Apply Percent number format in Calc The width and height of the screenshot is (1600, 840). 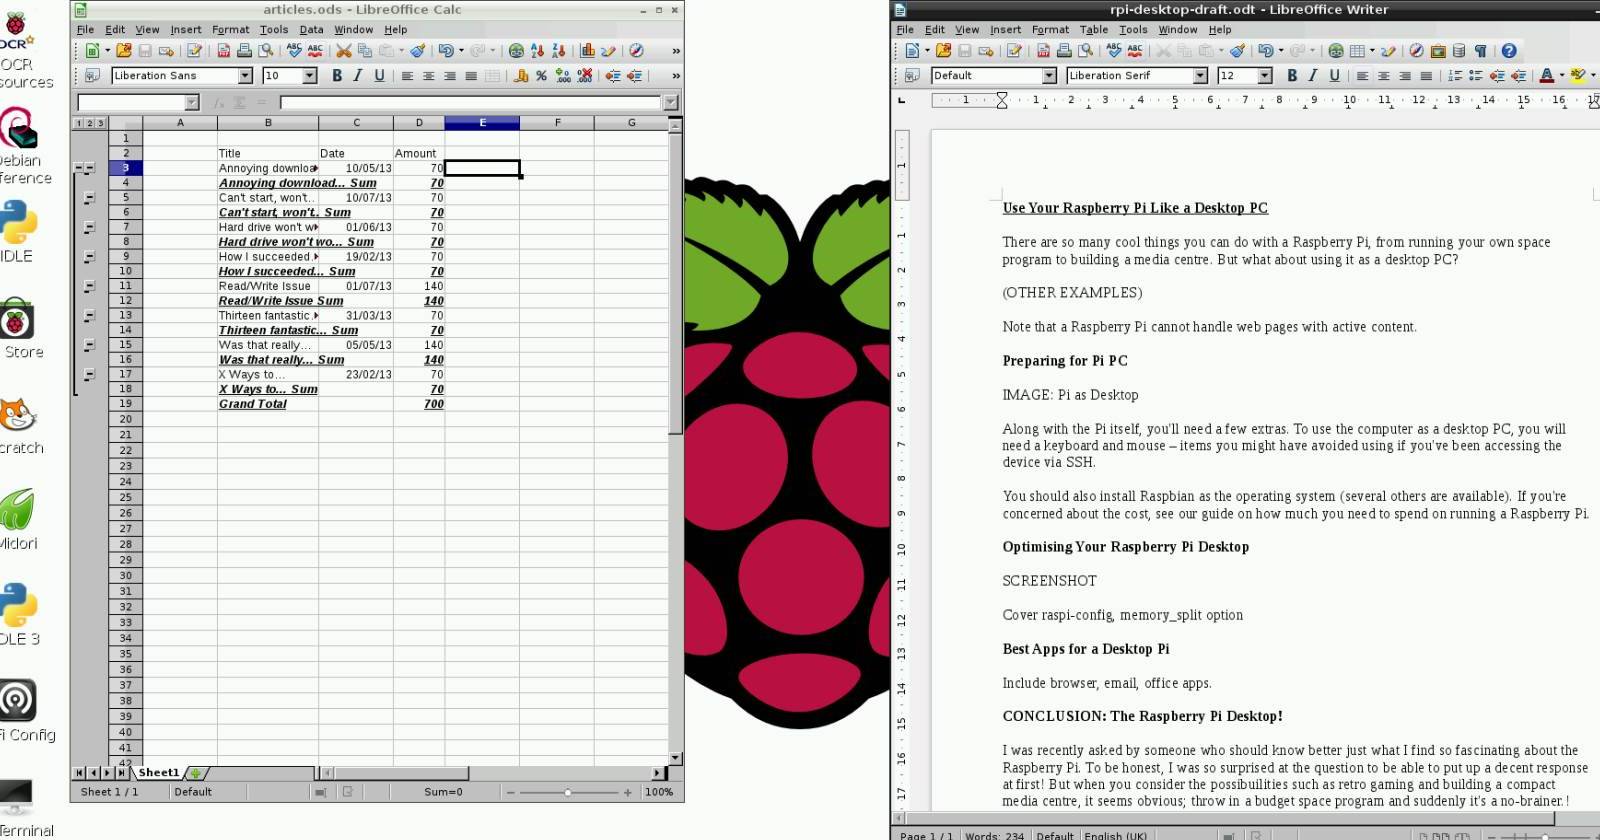point(541,75)
